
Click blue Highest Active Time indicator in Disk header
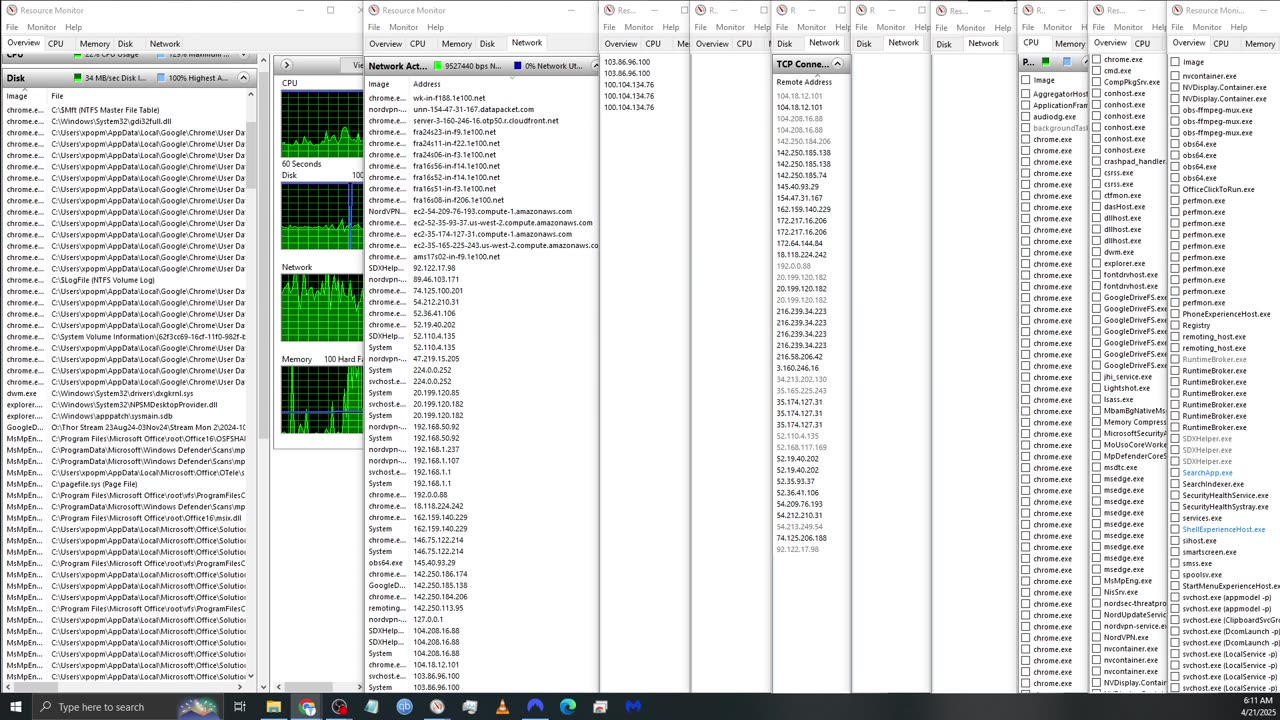point(161,78)
